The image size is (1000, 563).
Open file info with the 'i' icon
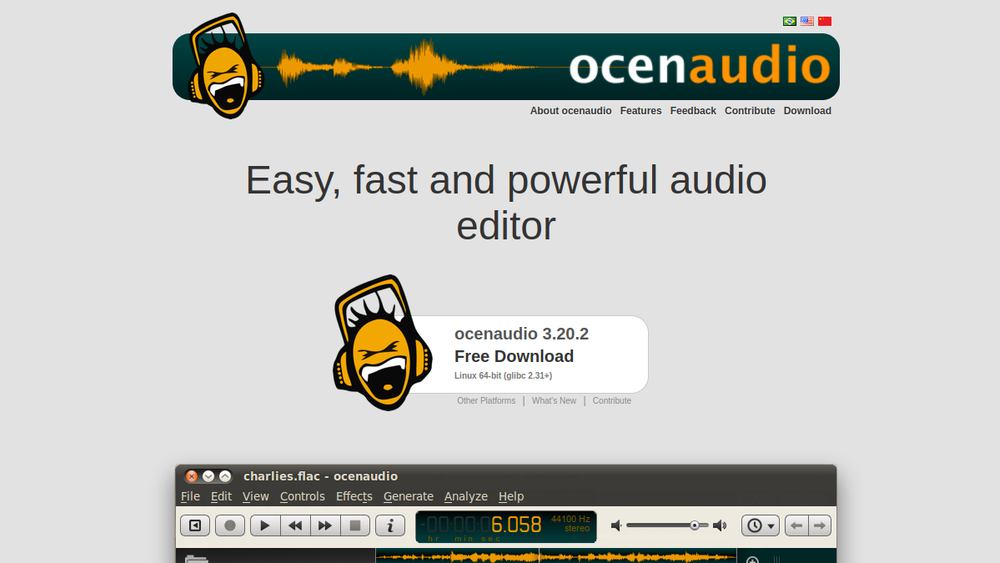coord(390,525)
